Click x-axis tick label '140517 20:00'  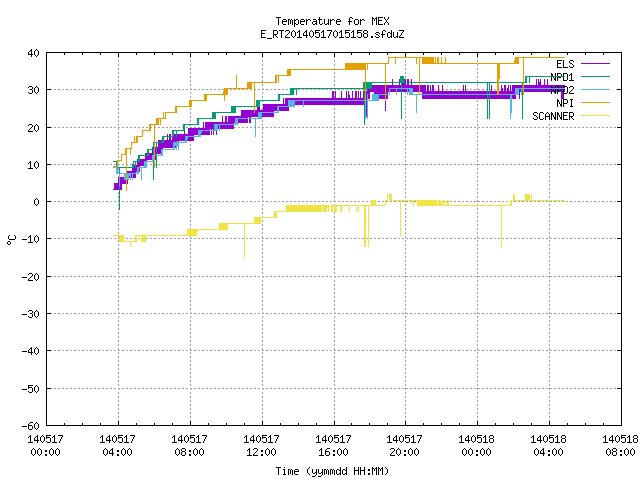point(404,446)
